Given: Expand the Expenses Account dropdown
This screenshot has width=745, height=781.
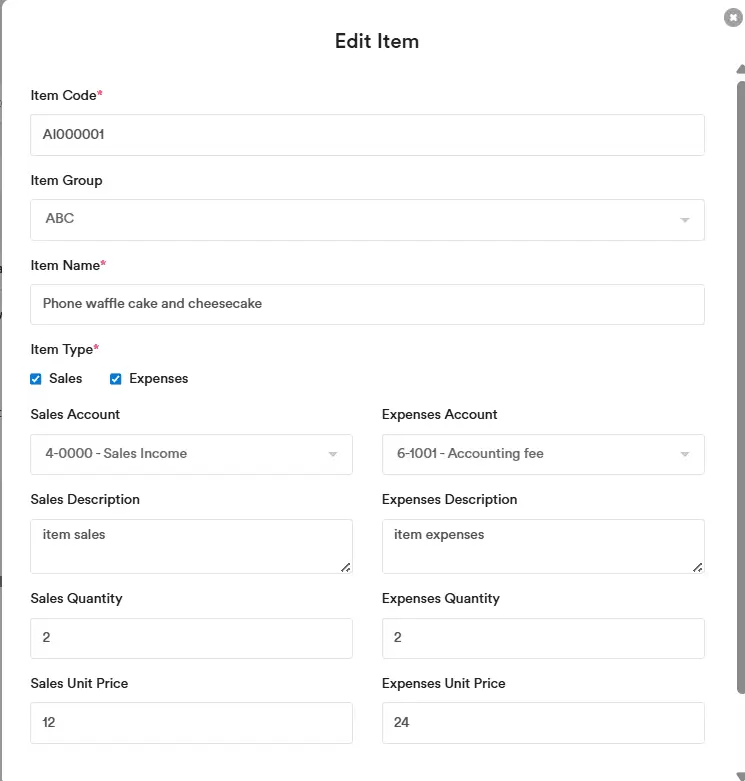Looking at the screenshot, I should click(543, 454).
